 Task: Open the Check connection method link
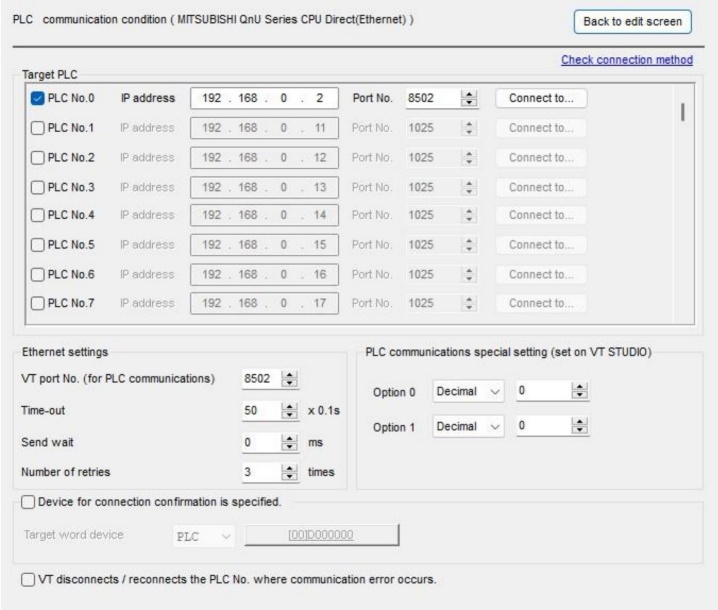[x=626, y=60]
